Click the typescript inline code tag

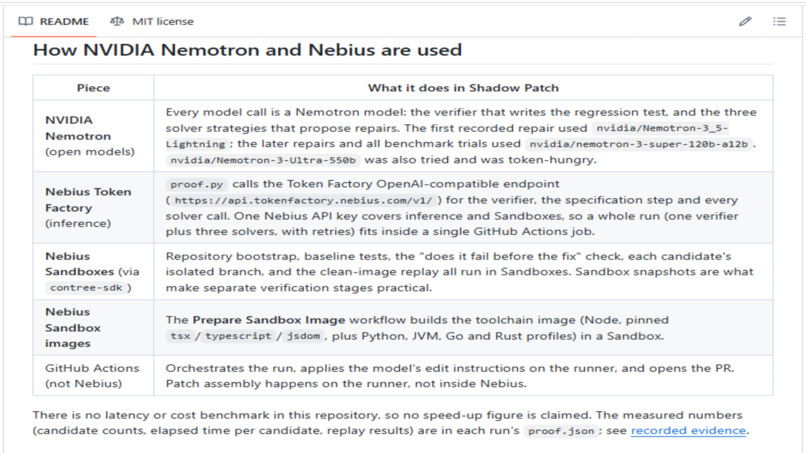click(x=238, y=336)
